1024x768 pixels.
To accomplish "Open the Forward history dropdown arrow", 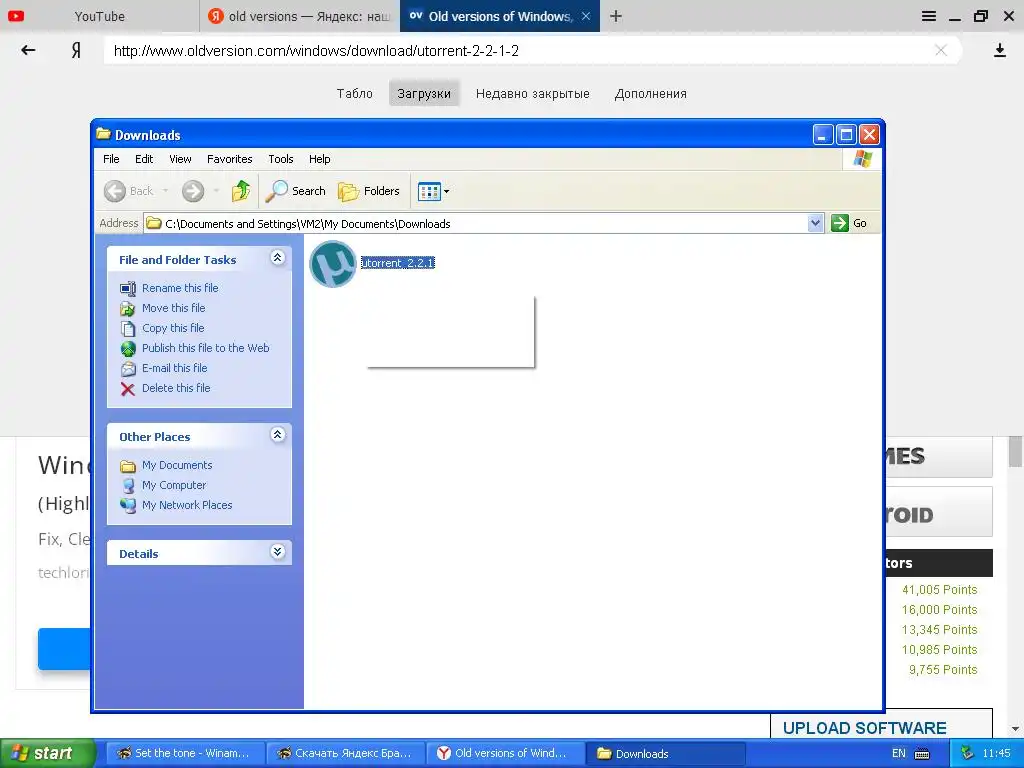I will (x=216, y=191).
